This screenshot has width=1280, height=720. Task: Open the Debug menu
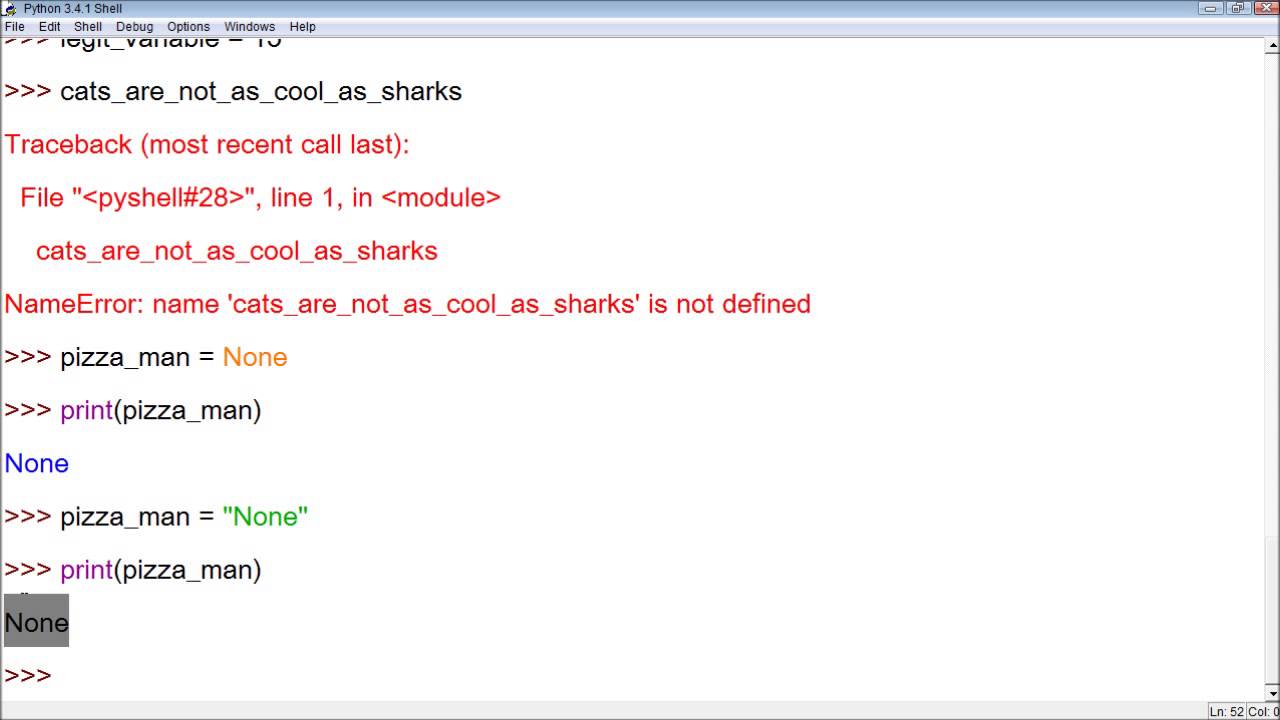pos(134,26)
